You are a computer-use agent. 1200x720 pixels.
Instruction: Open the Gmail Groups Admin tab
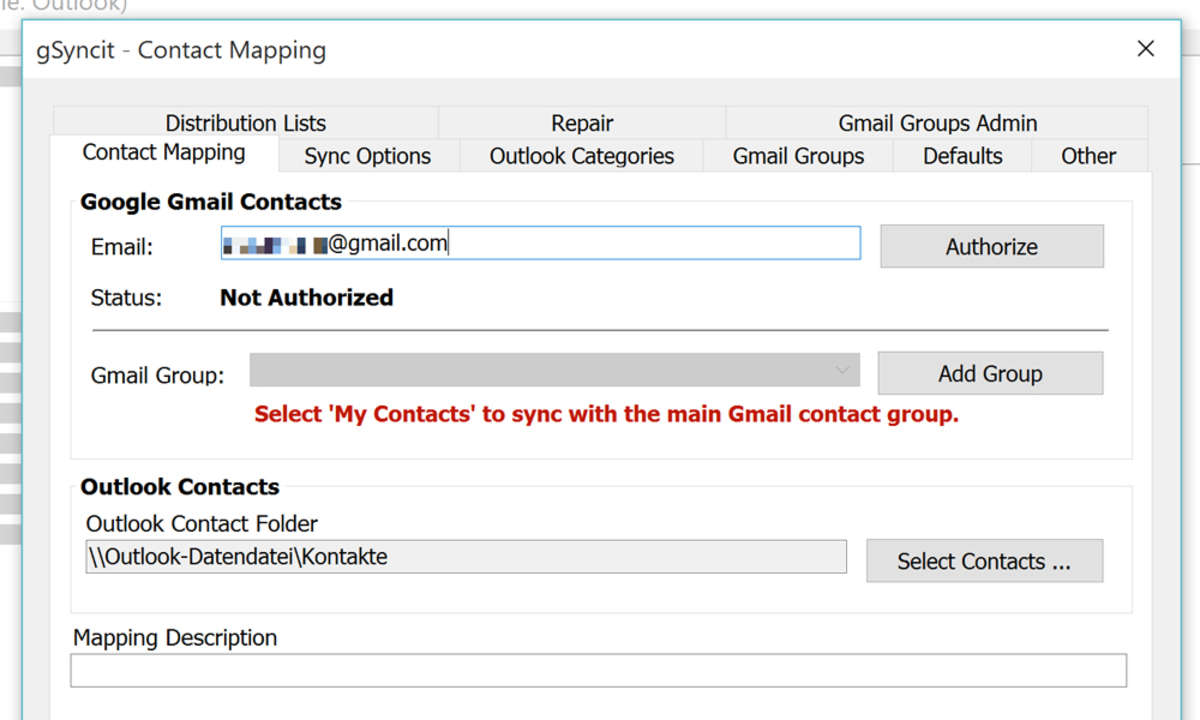937,123
